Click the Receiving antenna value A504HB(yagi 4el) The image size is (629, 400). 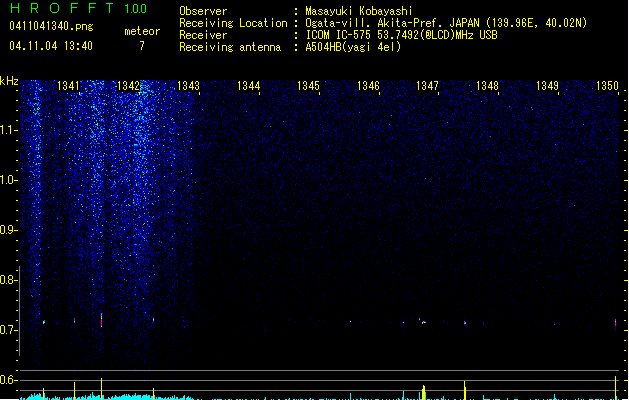pos(353,47)
